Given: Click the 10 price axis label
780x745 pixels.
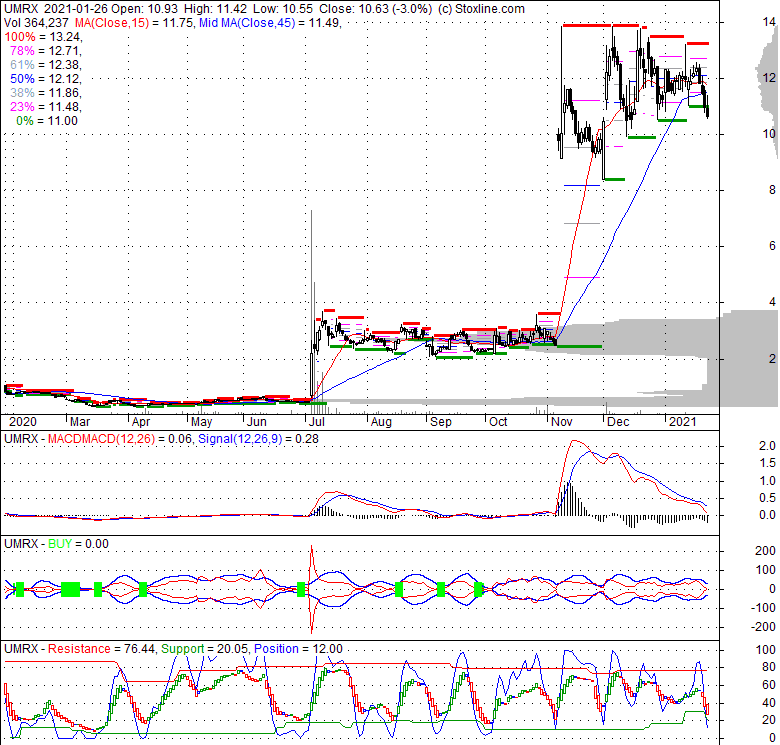Looking at the screenshot, I should click(x=769, y=133).
